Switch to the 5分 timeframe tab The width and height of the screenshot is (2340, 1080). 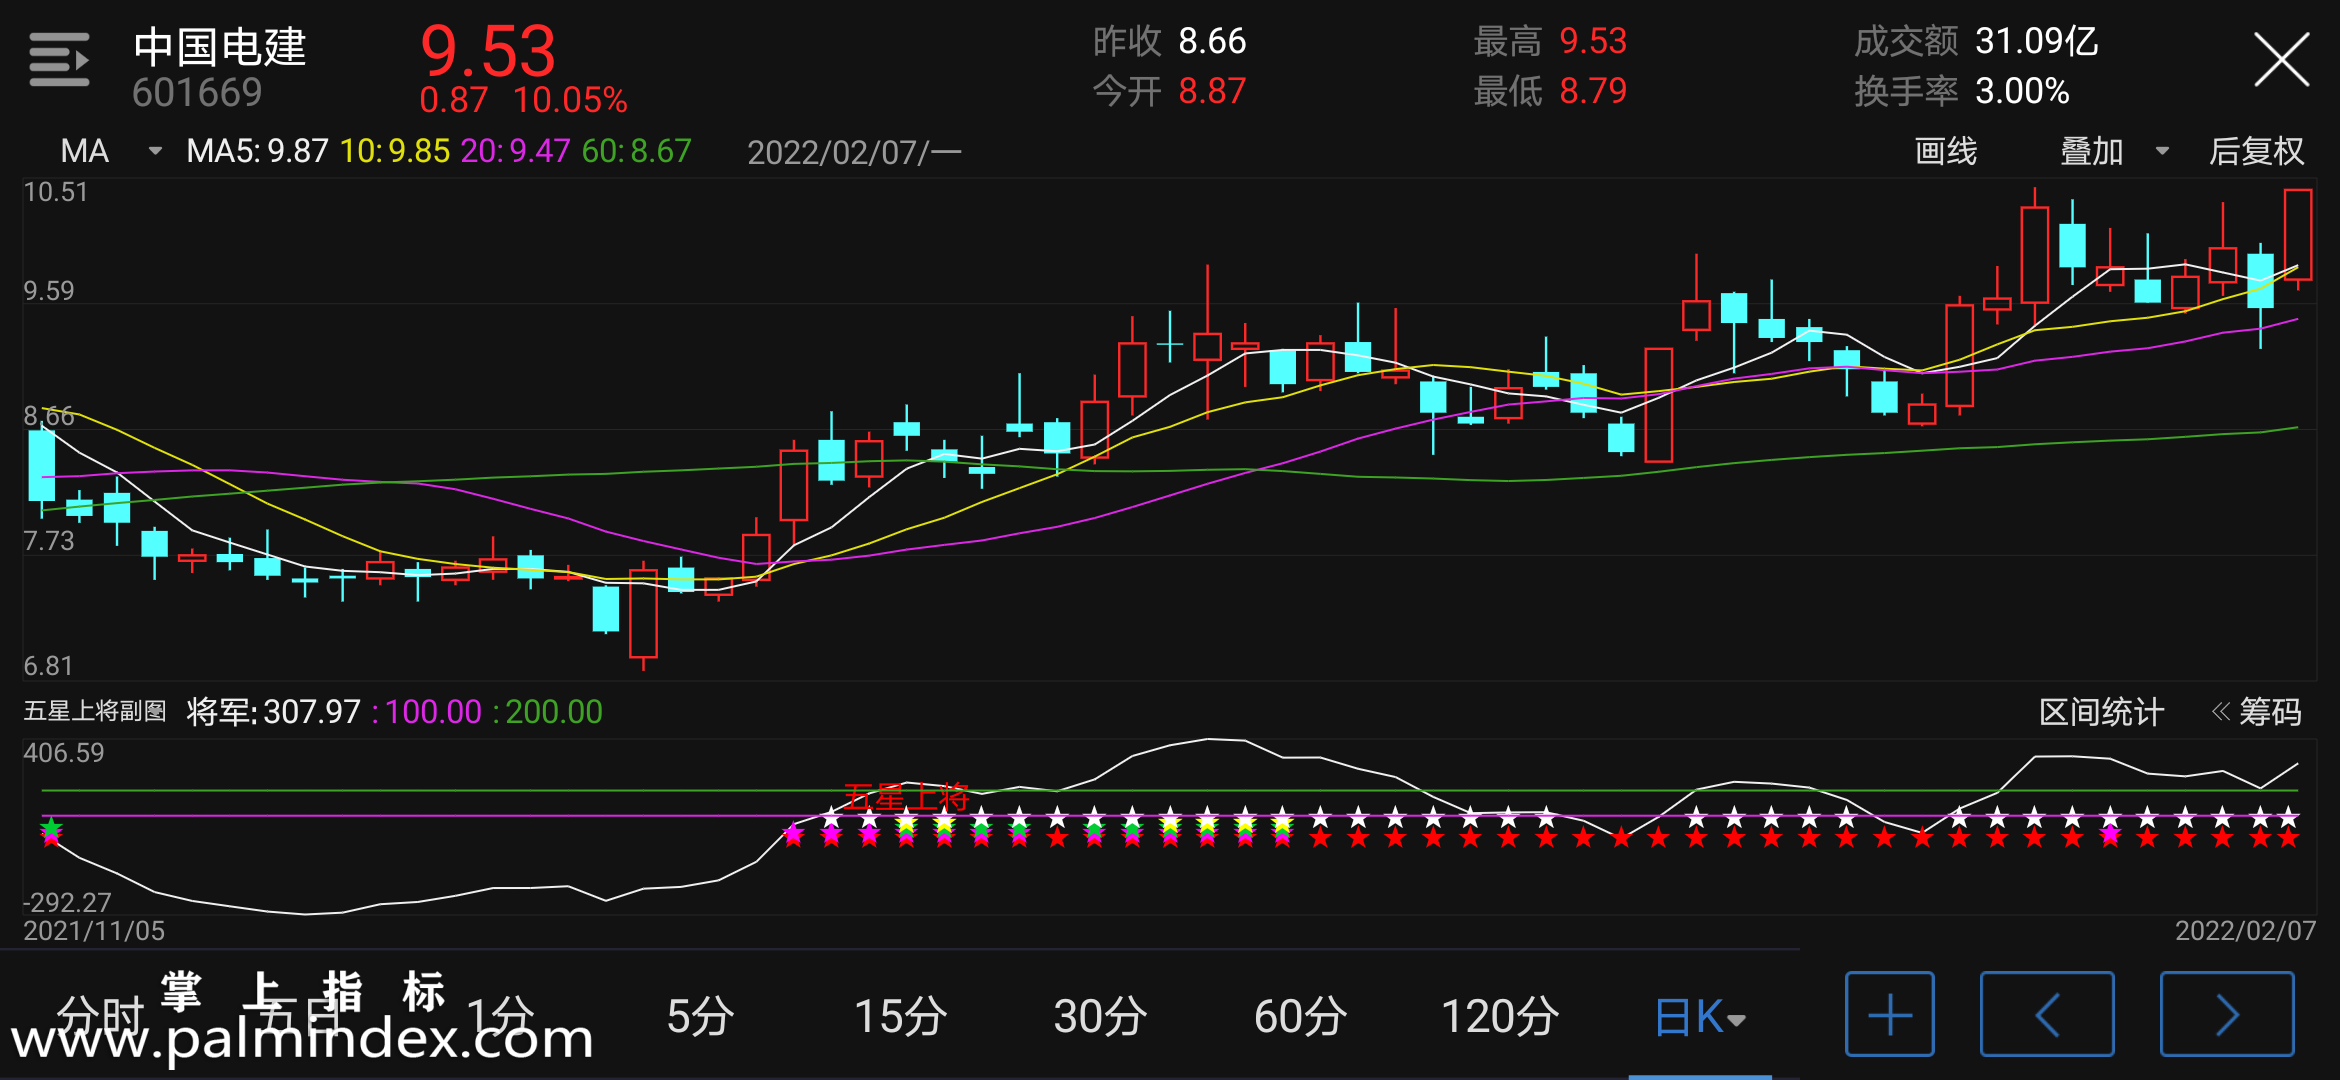coord(700,1016)
